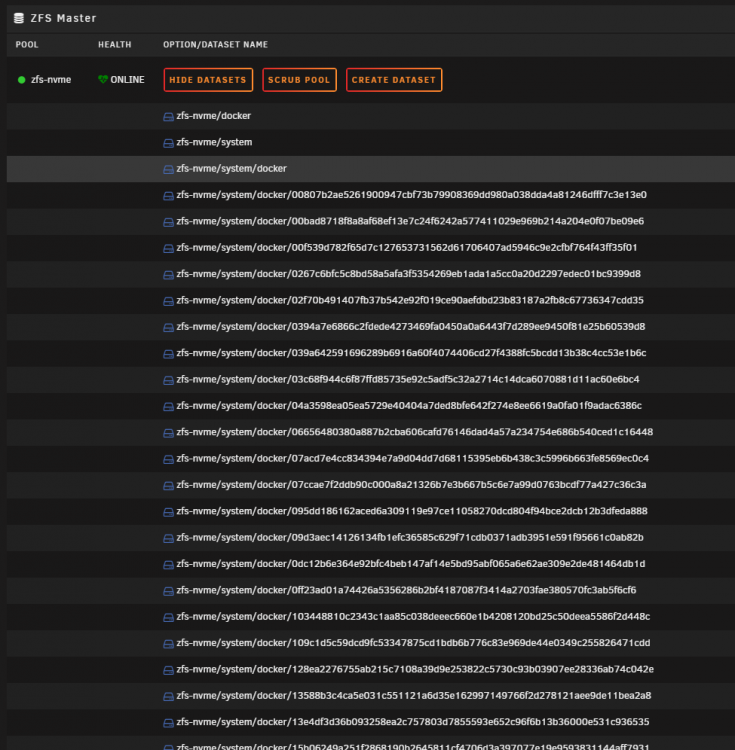Select the zfs-nvme pool name
The image size is (735, 750).
click(x=51, y=80)
